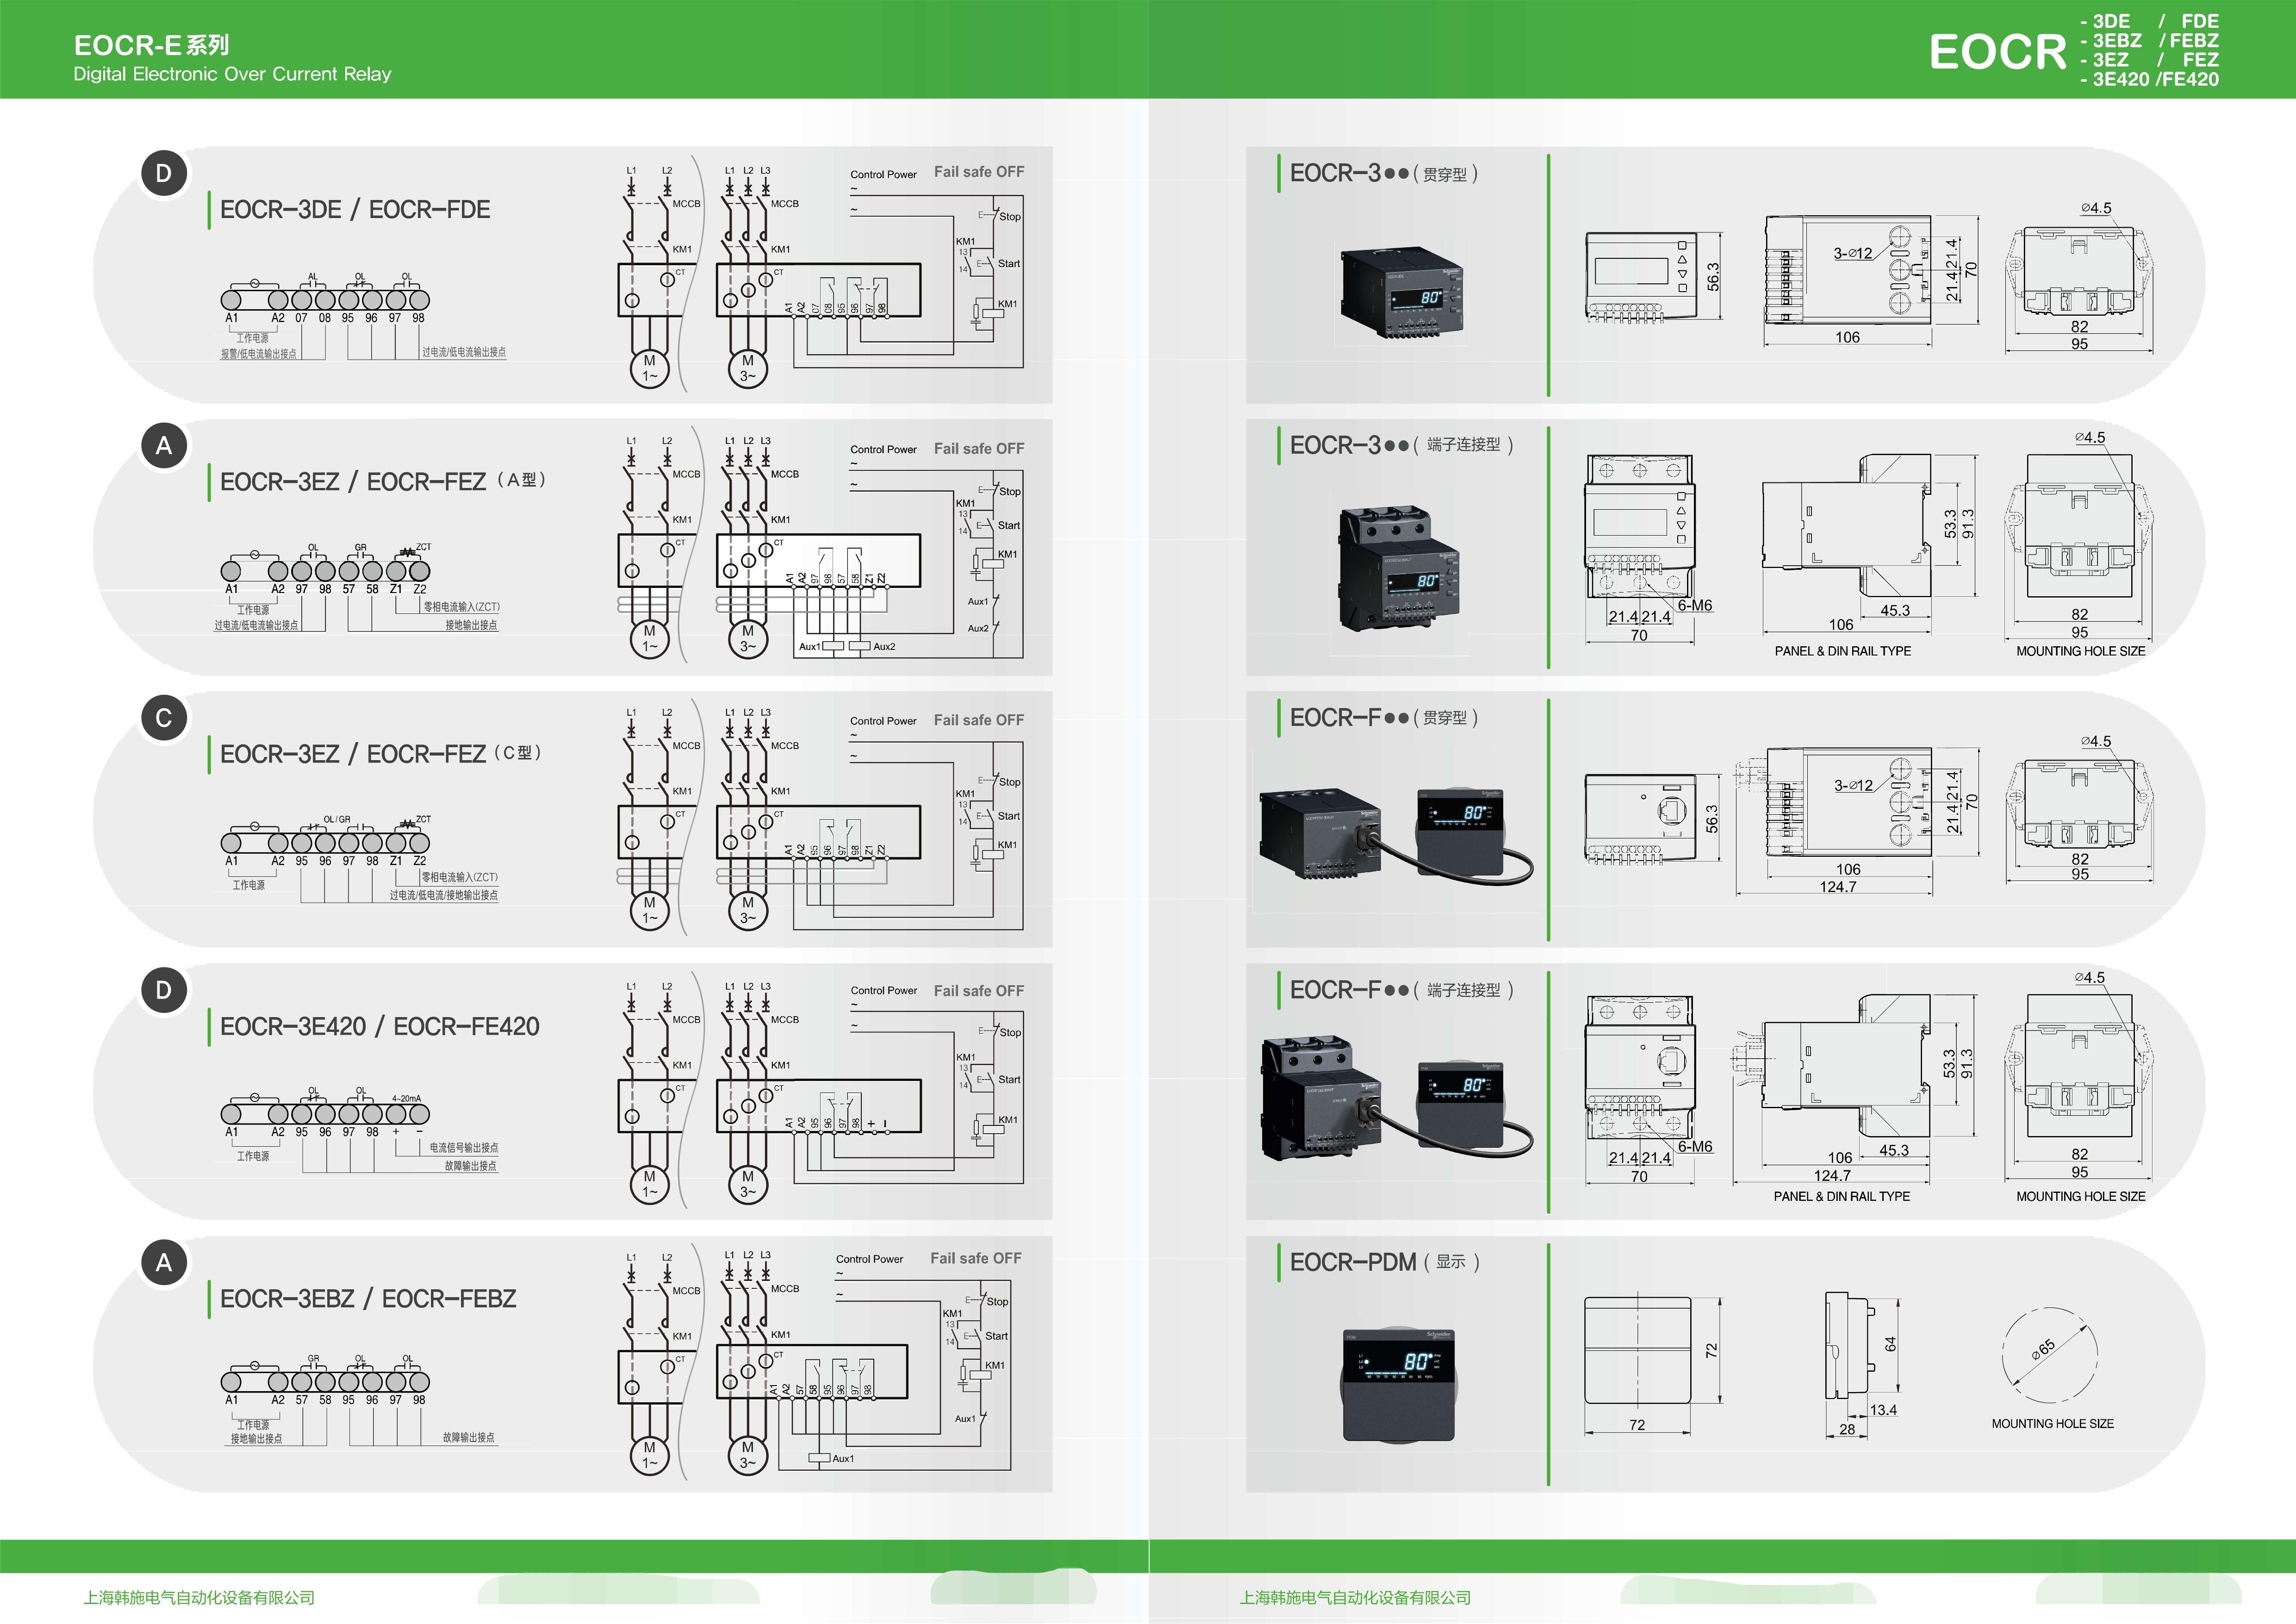
Task: Click the Fail safe OFF label in the 3E420 diagram
Action: (978, 991)
